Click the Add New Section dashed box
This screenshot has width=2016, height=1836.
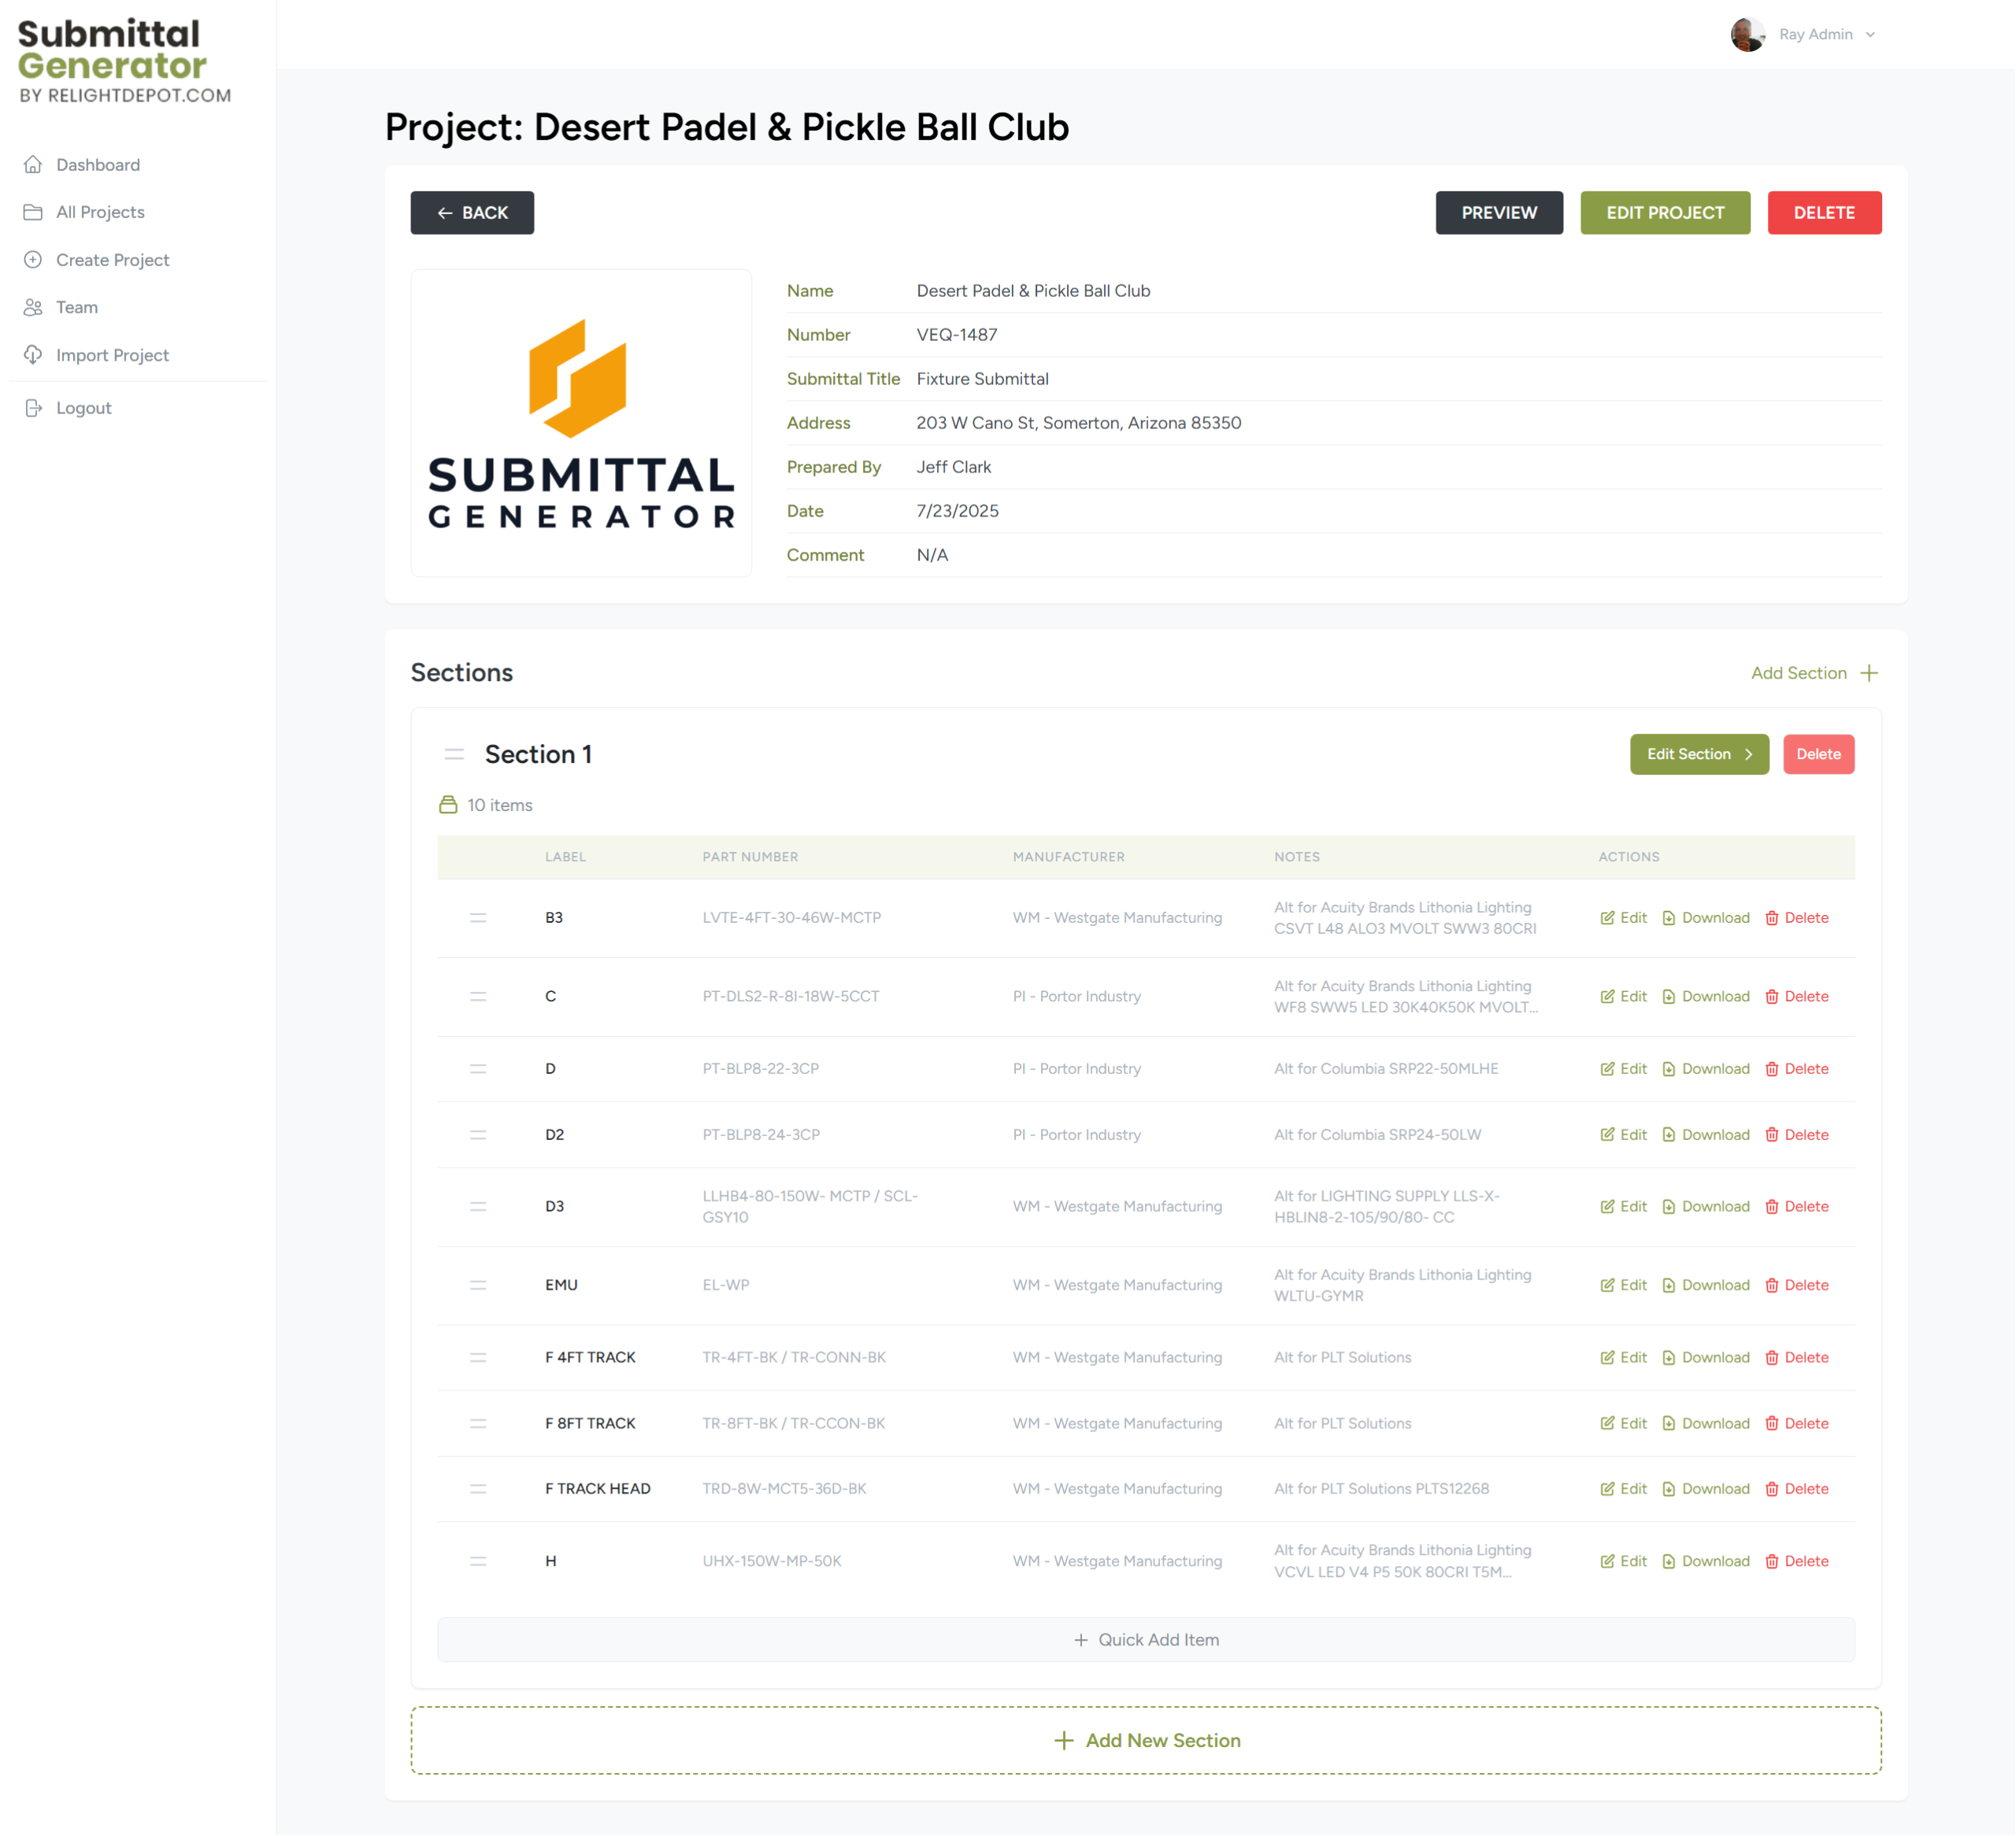[x=1146, y=1741]
